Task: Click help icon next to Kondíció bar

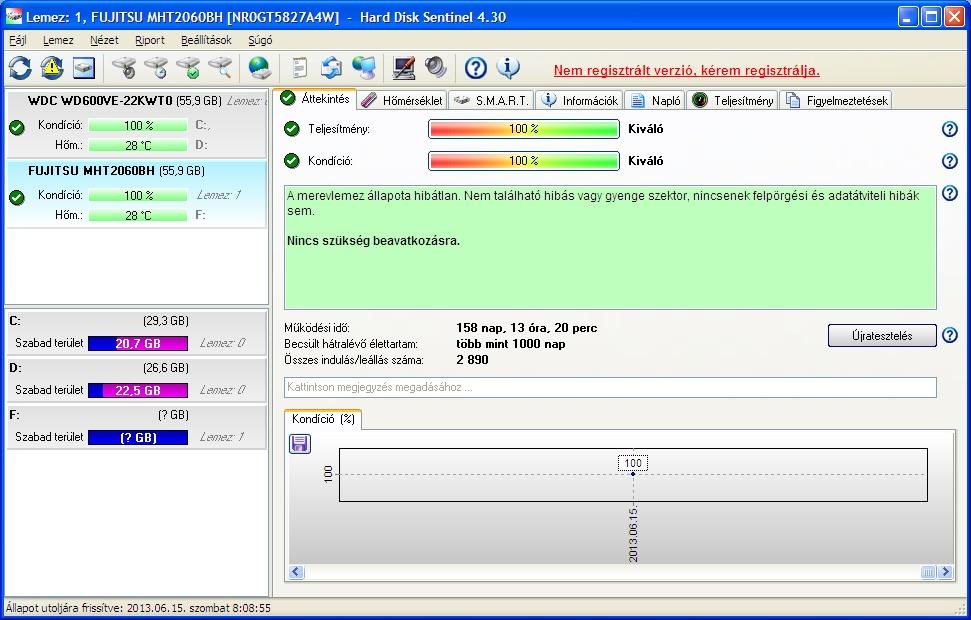Action: [949, 161]
